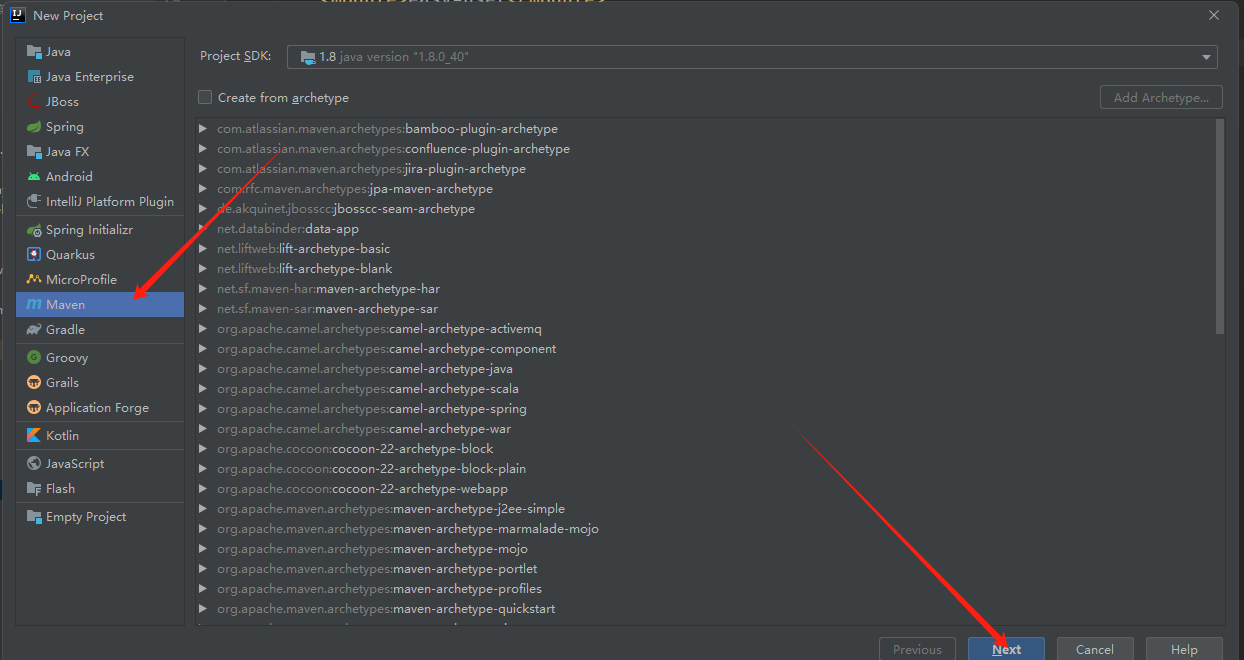Click Add Archetype button
The image size is (1244, 660).
(x=1161, y=97)
